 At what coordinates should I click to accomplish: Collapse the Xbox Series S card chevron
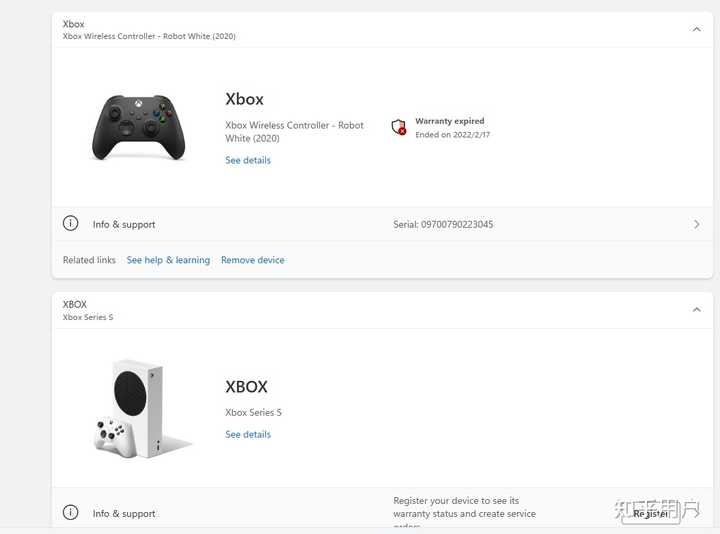coord(696,310)
